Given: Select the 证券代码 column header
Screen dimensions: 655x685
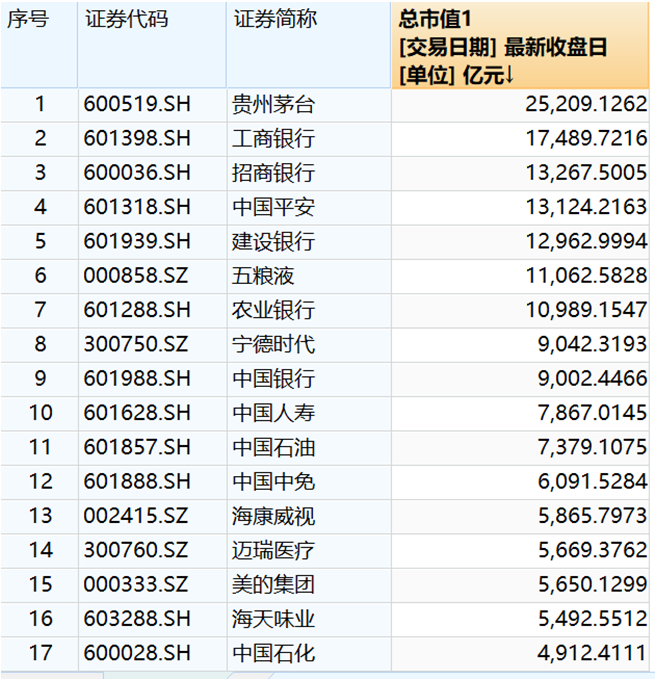Looking at the screenshot, I should pyautogui.click(x=152, y=45).
